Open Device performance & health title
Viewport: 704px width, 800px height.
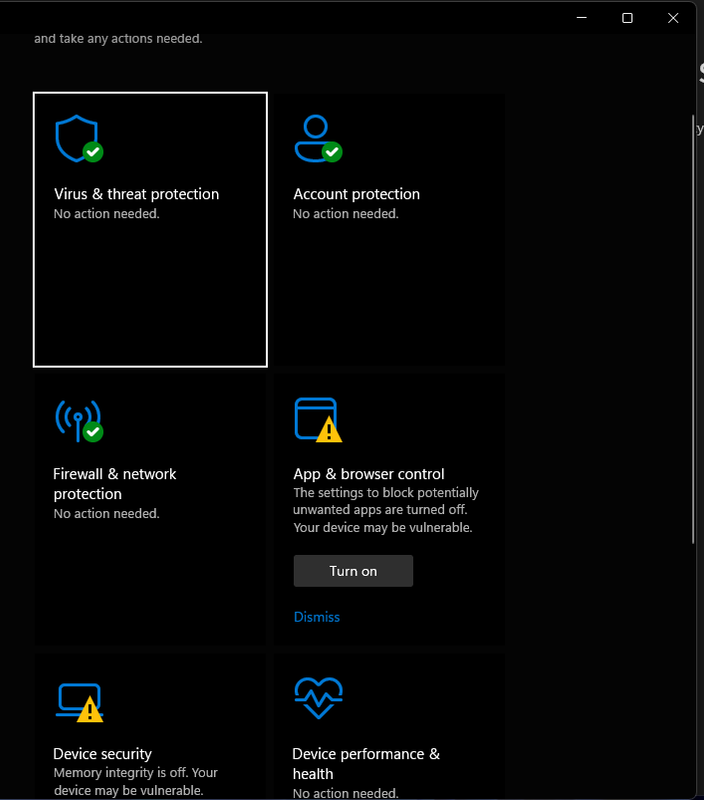click(x=366, y=764)
